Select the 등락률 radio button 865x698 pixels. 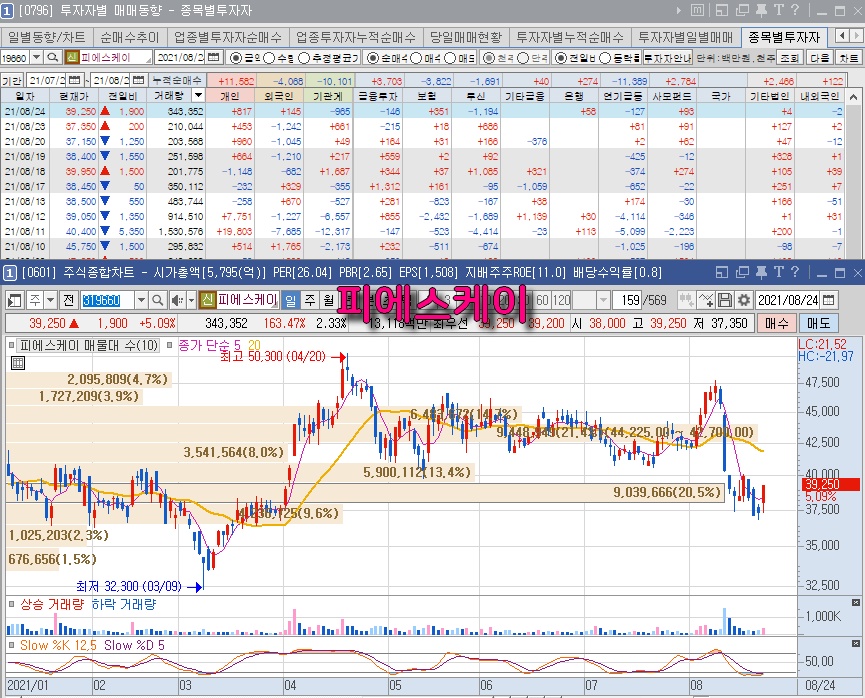click(x=605, y=58)
